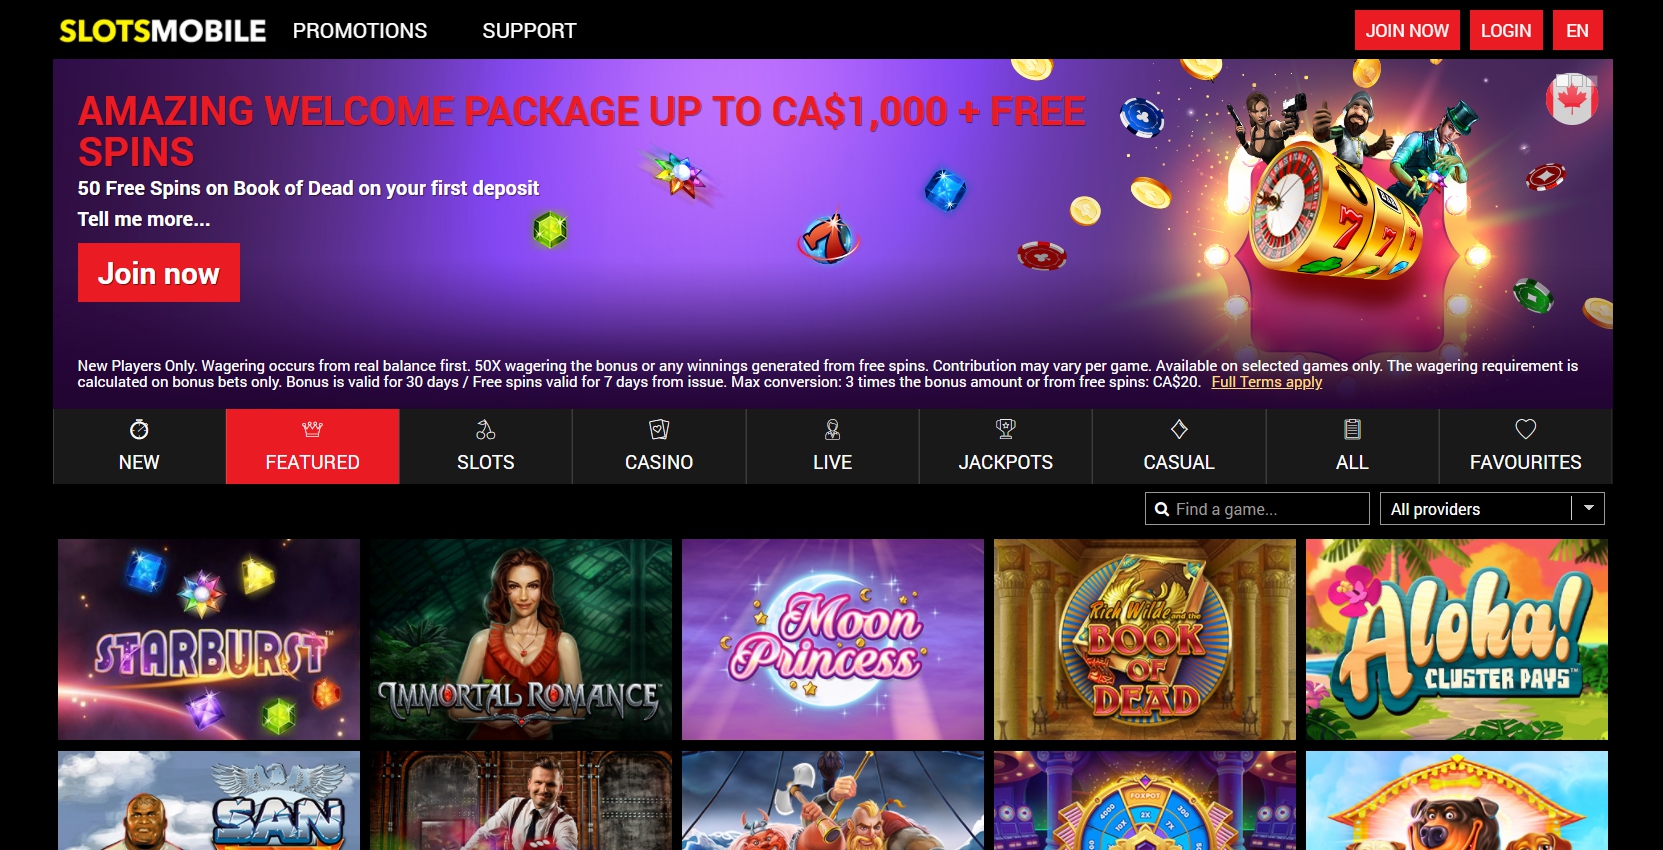Open the Full Terms apply link

pyautogui.click(x=1267, y=382)
